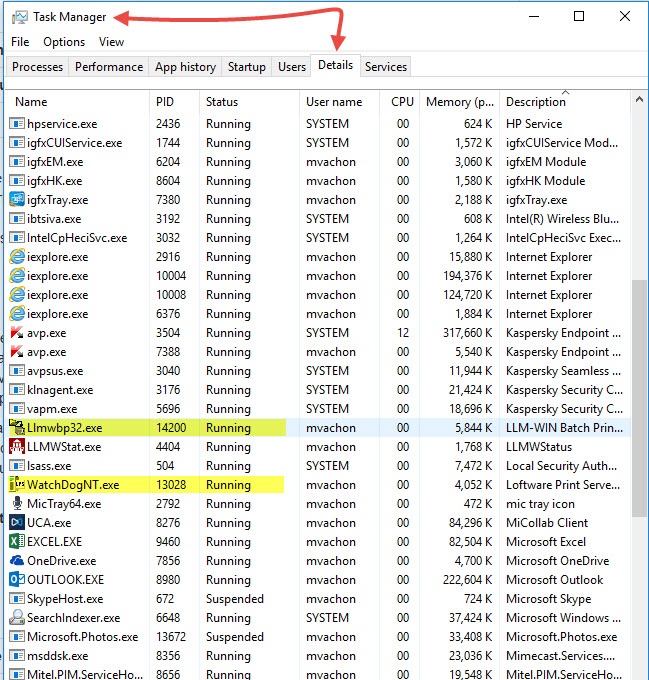Click the Internet Explorer icon for PID 10008
The width and height of the screenshot is (649, 680).
pyautogui.click(x=17, y=295)
